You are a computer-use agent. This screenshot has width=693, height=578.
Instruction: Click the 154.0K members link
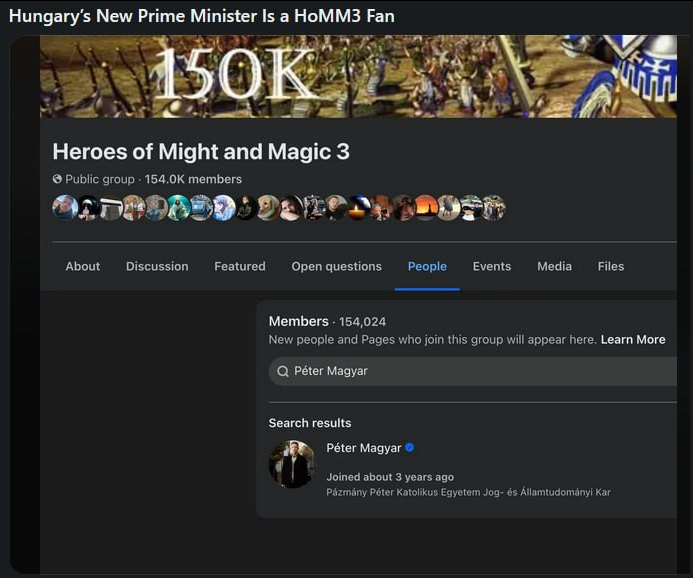pos(193,179)
